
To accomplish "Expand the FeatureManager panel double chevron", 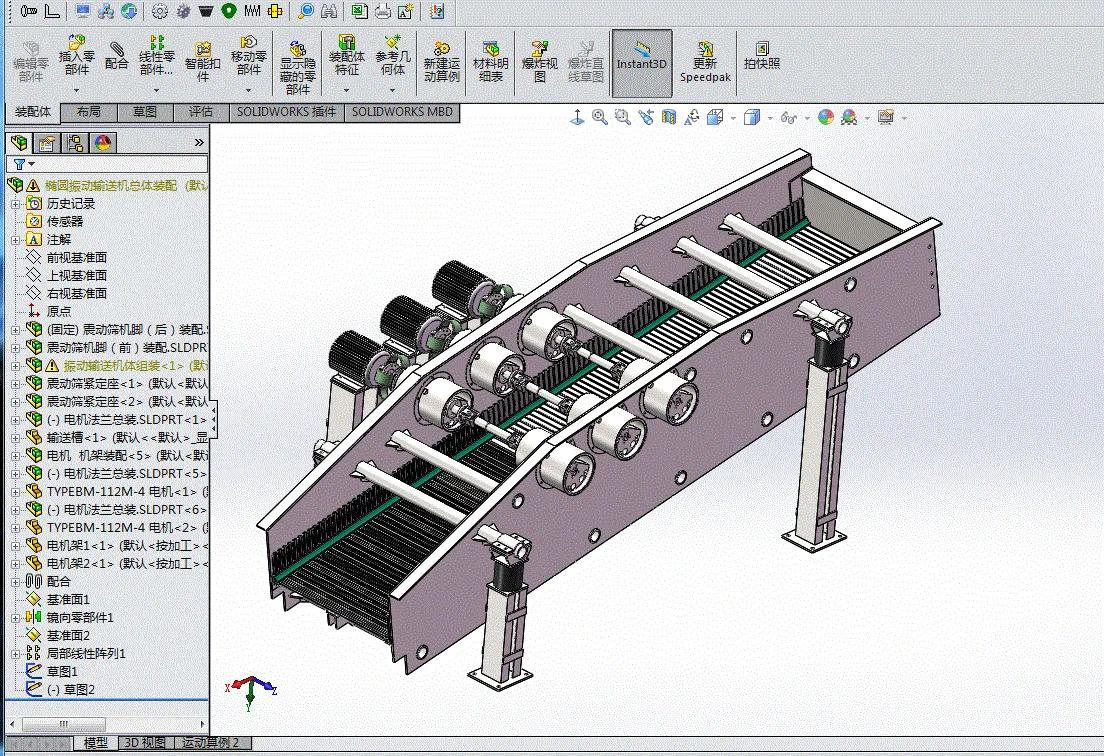I will point(199,143).
